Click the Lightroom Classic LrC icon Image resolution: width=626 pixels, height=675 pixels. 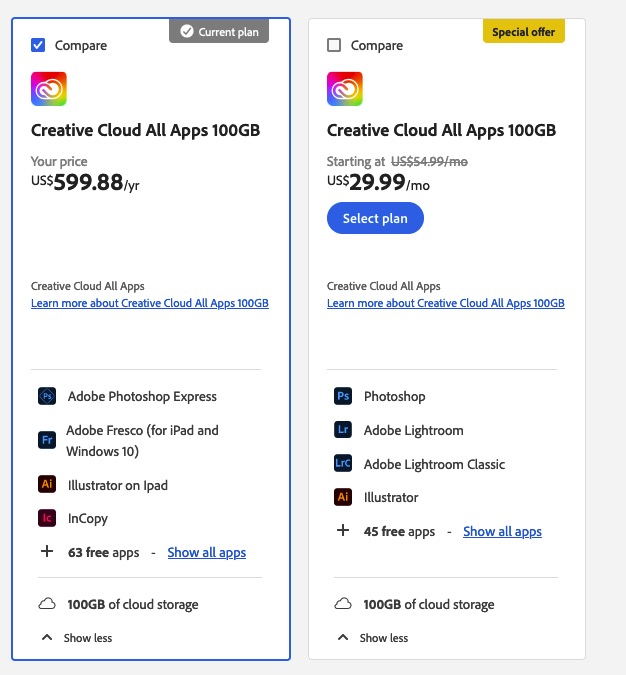(343, 463)
